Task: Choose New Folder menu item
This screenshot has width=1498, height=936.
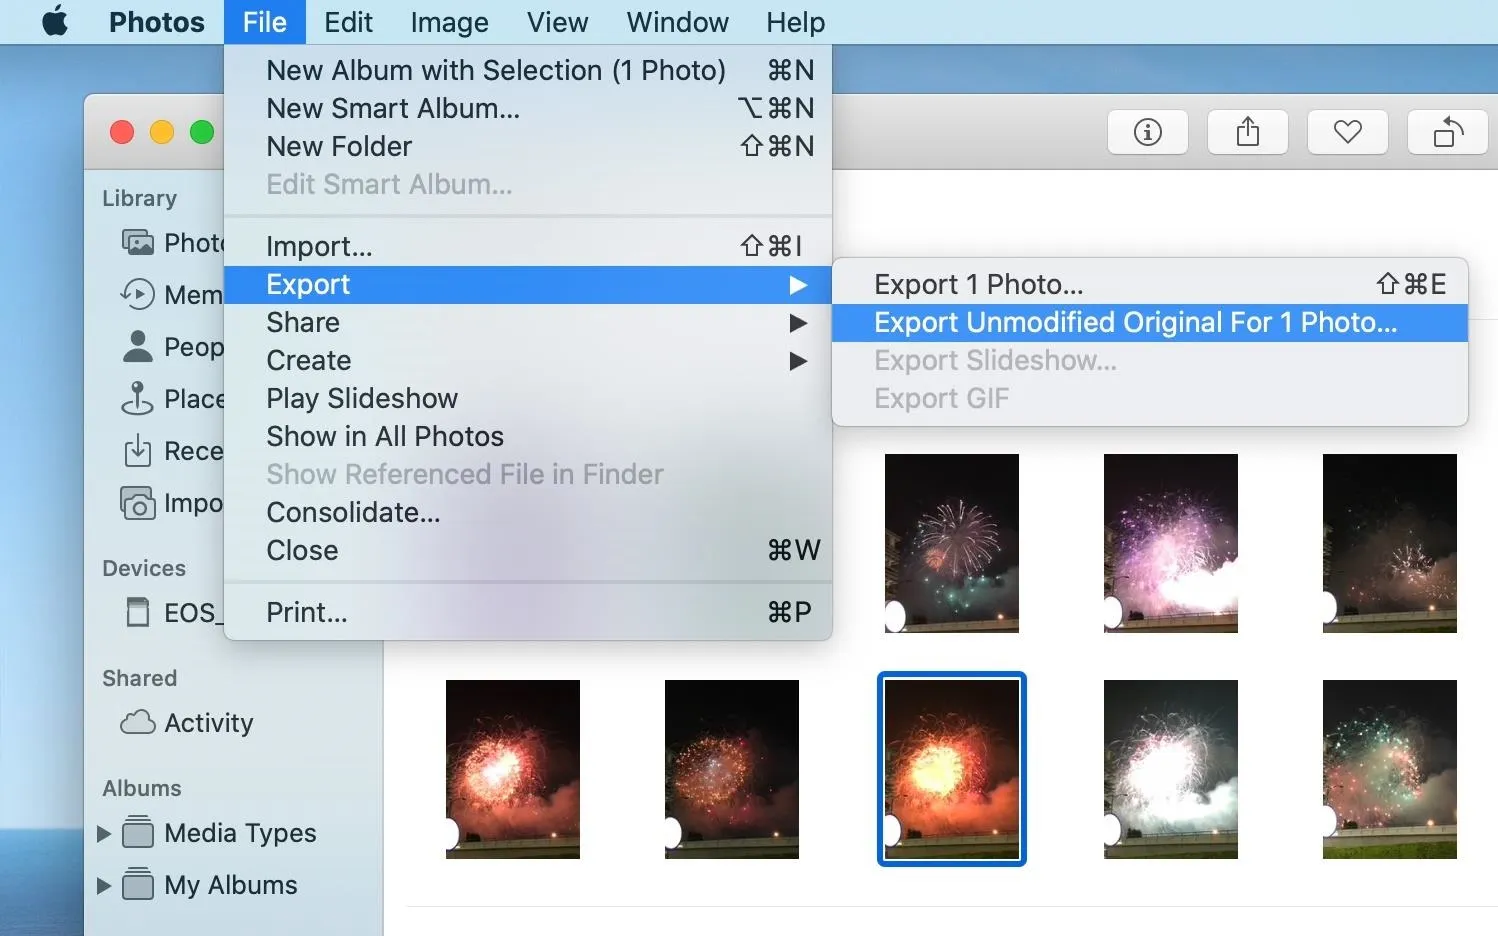Action: [x=528, y=146]
